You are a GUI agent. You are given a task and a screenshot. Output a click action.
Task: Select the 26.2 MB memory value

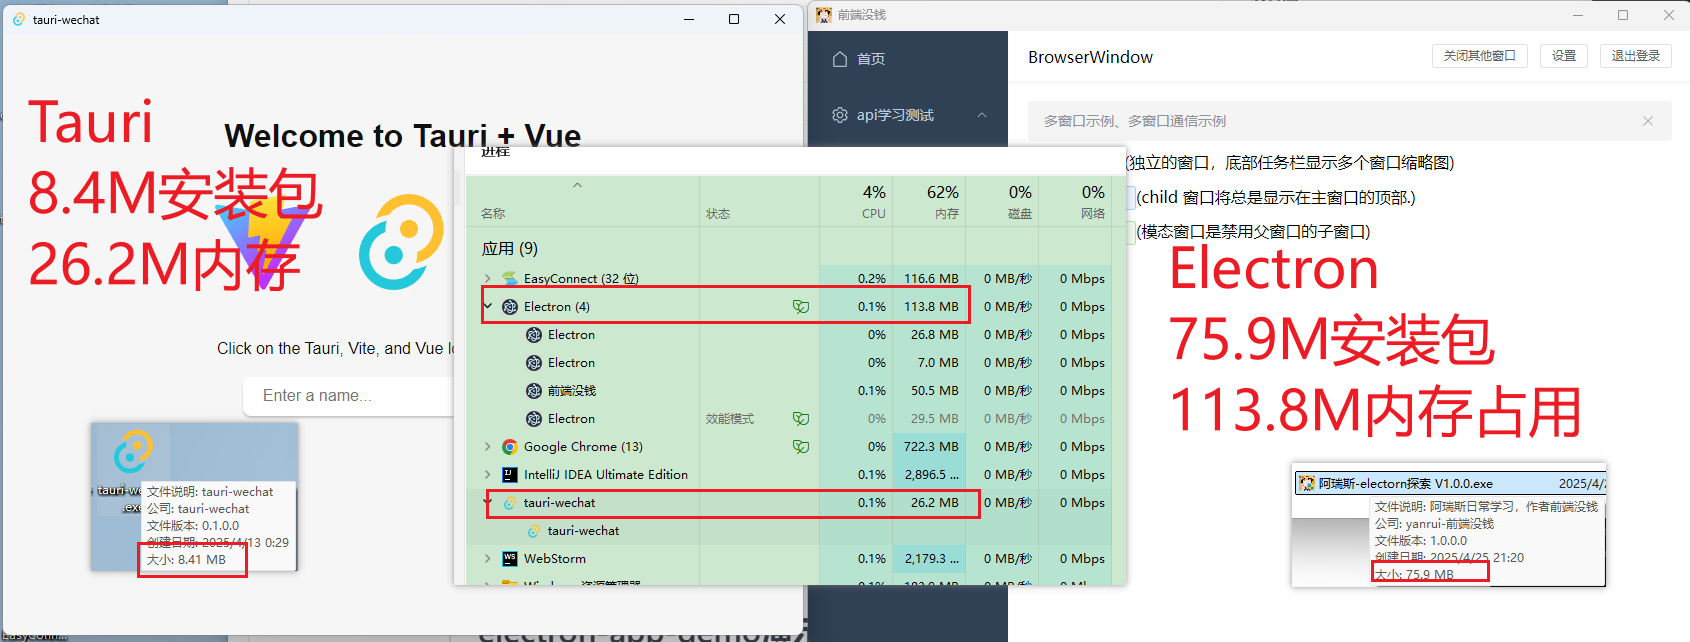point(935,503)
